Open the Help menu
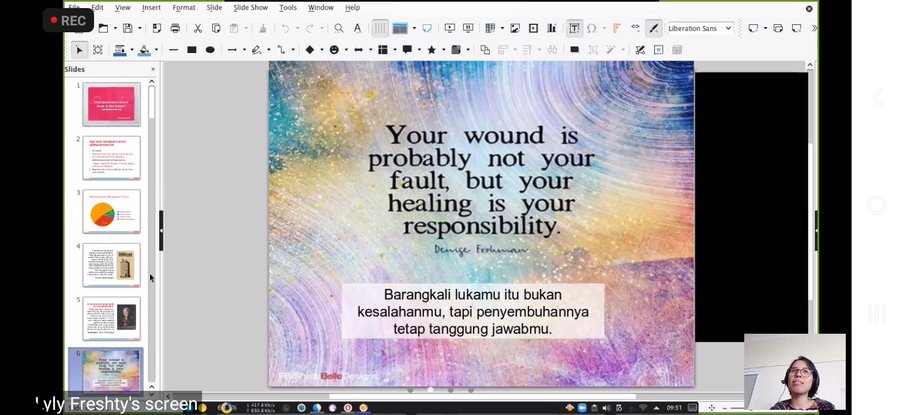This screenshot has height=415, width=900. [x=352, y=7]
